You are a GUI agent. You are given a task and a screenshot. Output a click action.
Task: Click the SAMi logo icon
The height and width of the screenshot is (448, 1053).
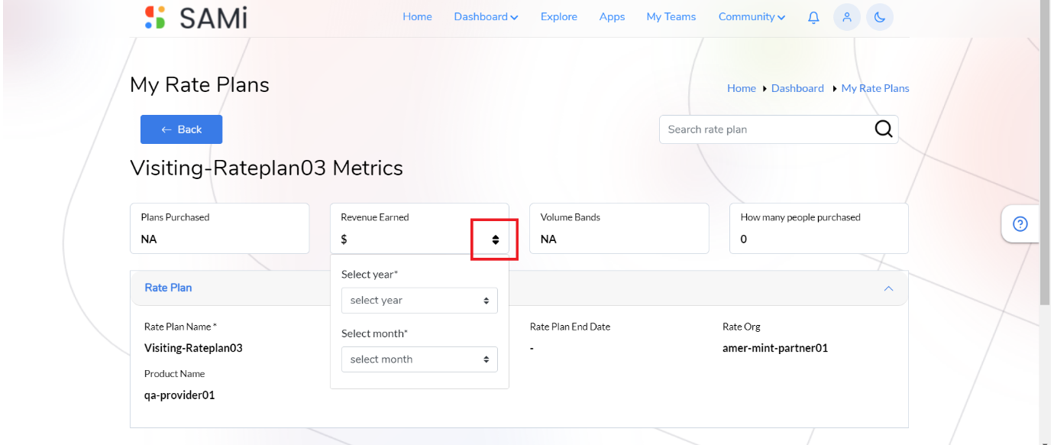[155, 17]
